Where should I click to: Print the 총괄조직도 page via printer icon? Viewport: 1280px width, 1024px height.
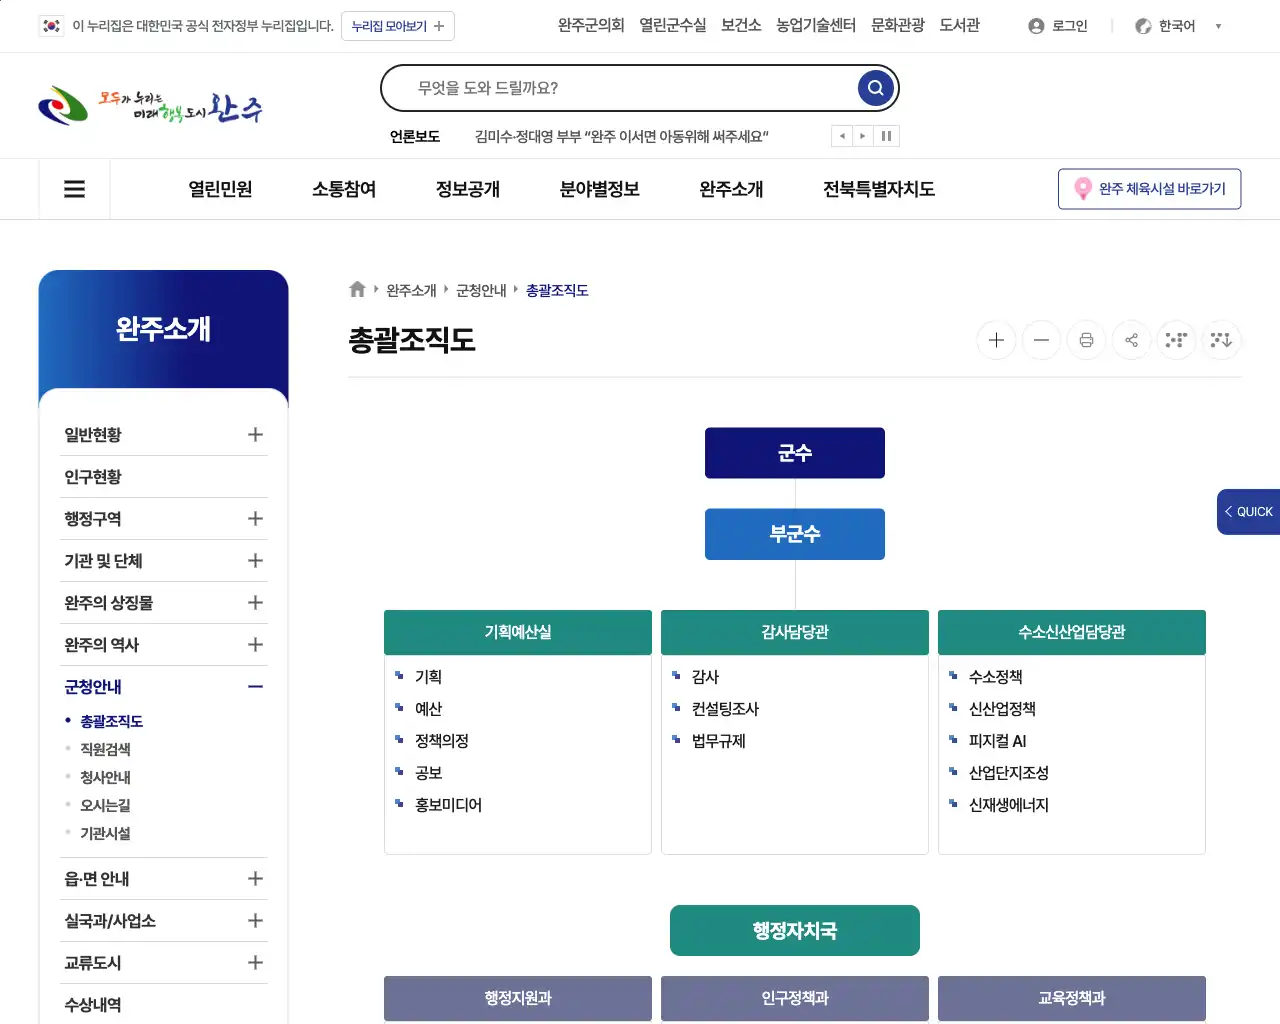pos(1086,340)
